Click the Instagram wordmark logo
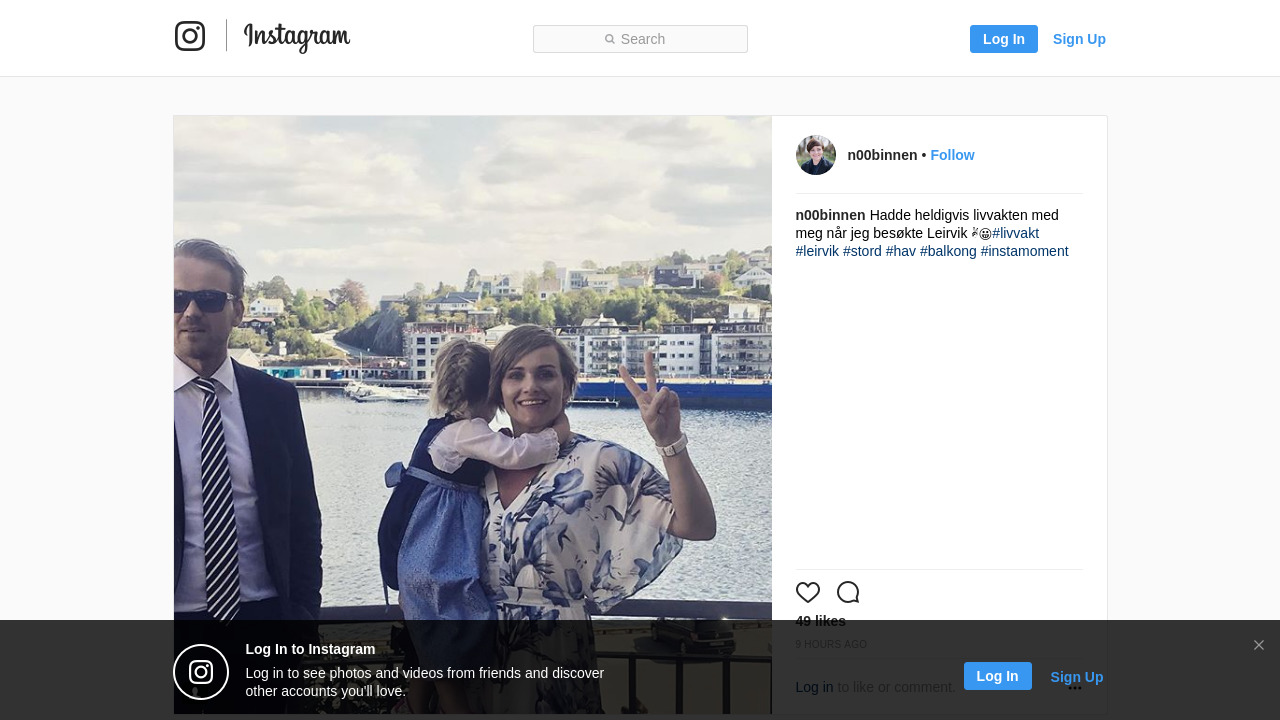 tap(297, 37)
